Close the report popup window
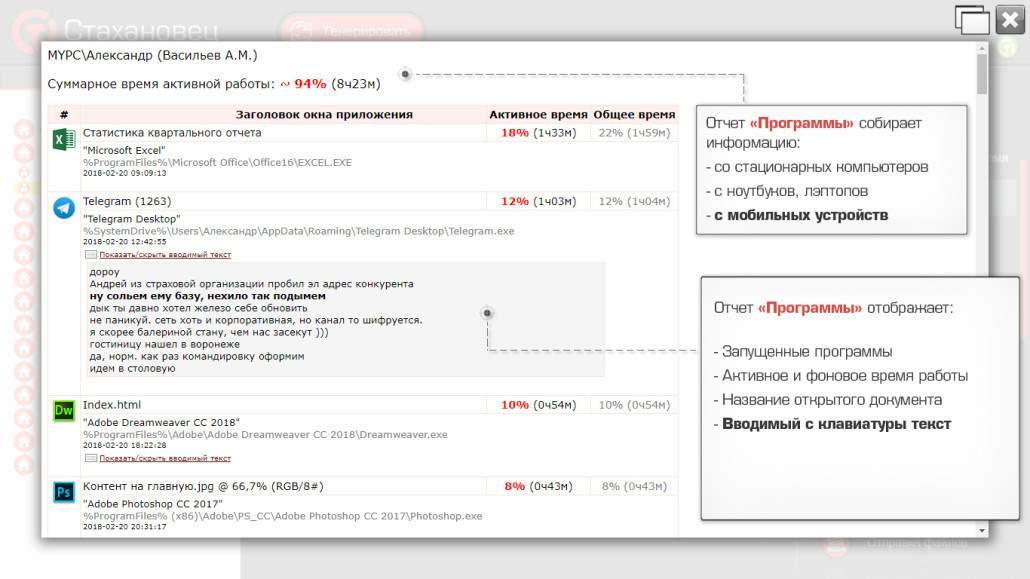The height and width of the screenshot is (579, 1030). [1010, 20]
